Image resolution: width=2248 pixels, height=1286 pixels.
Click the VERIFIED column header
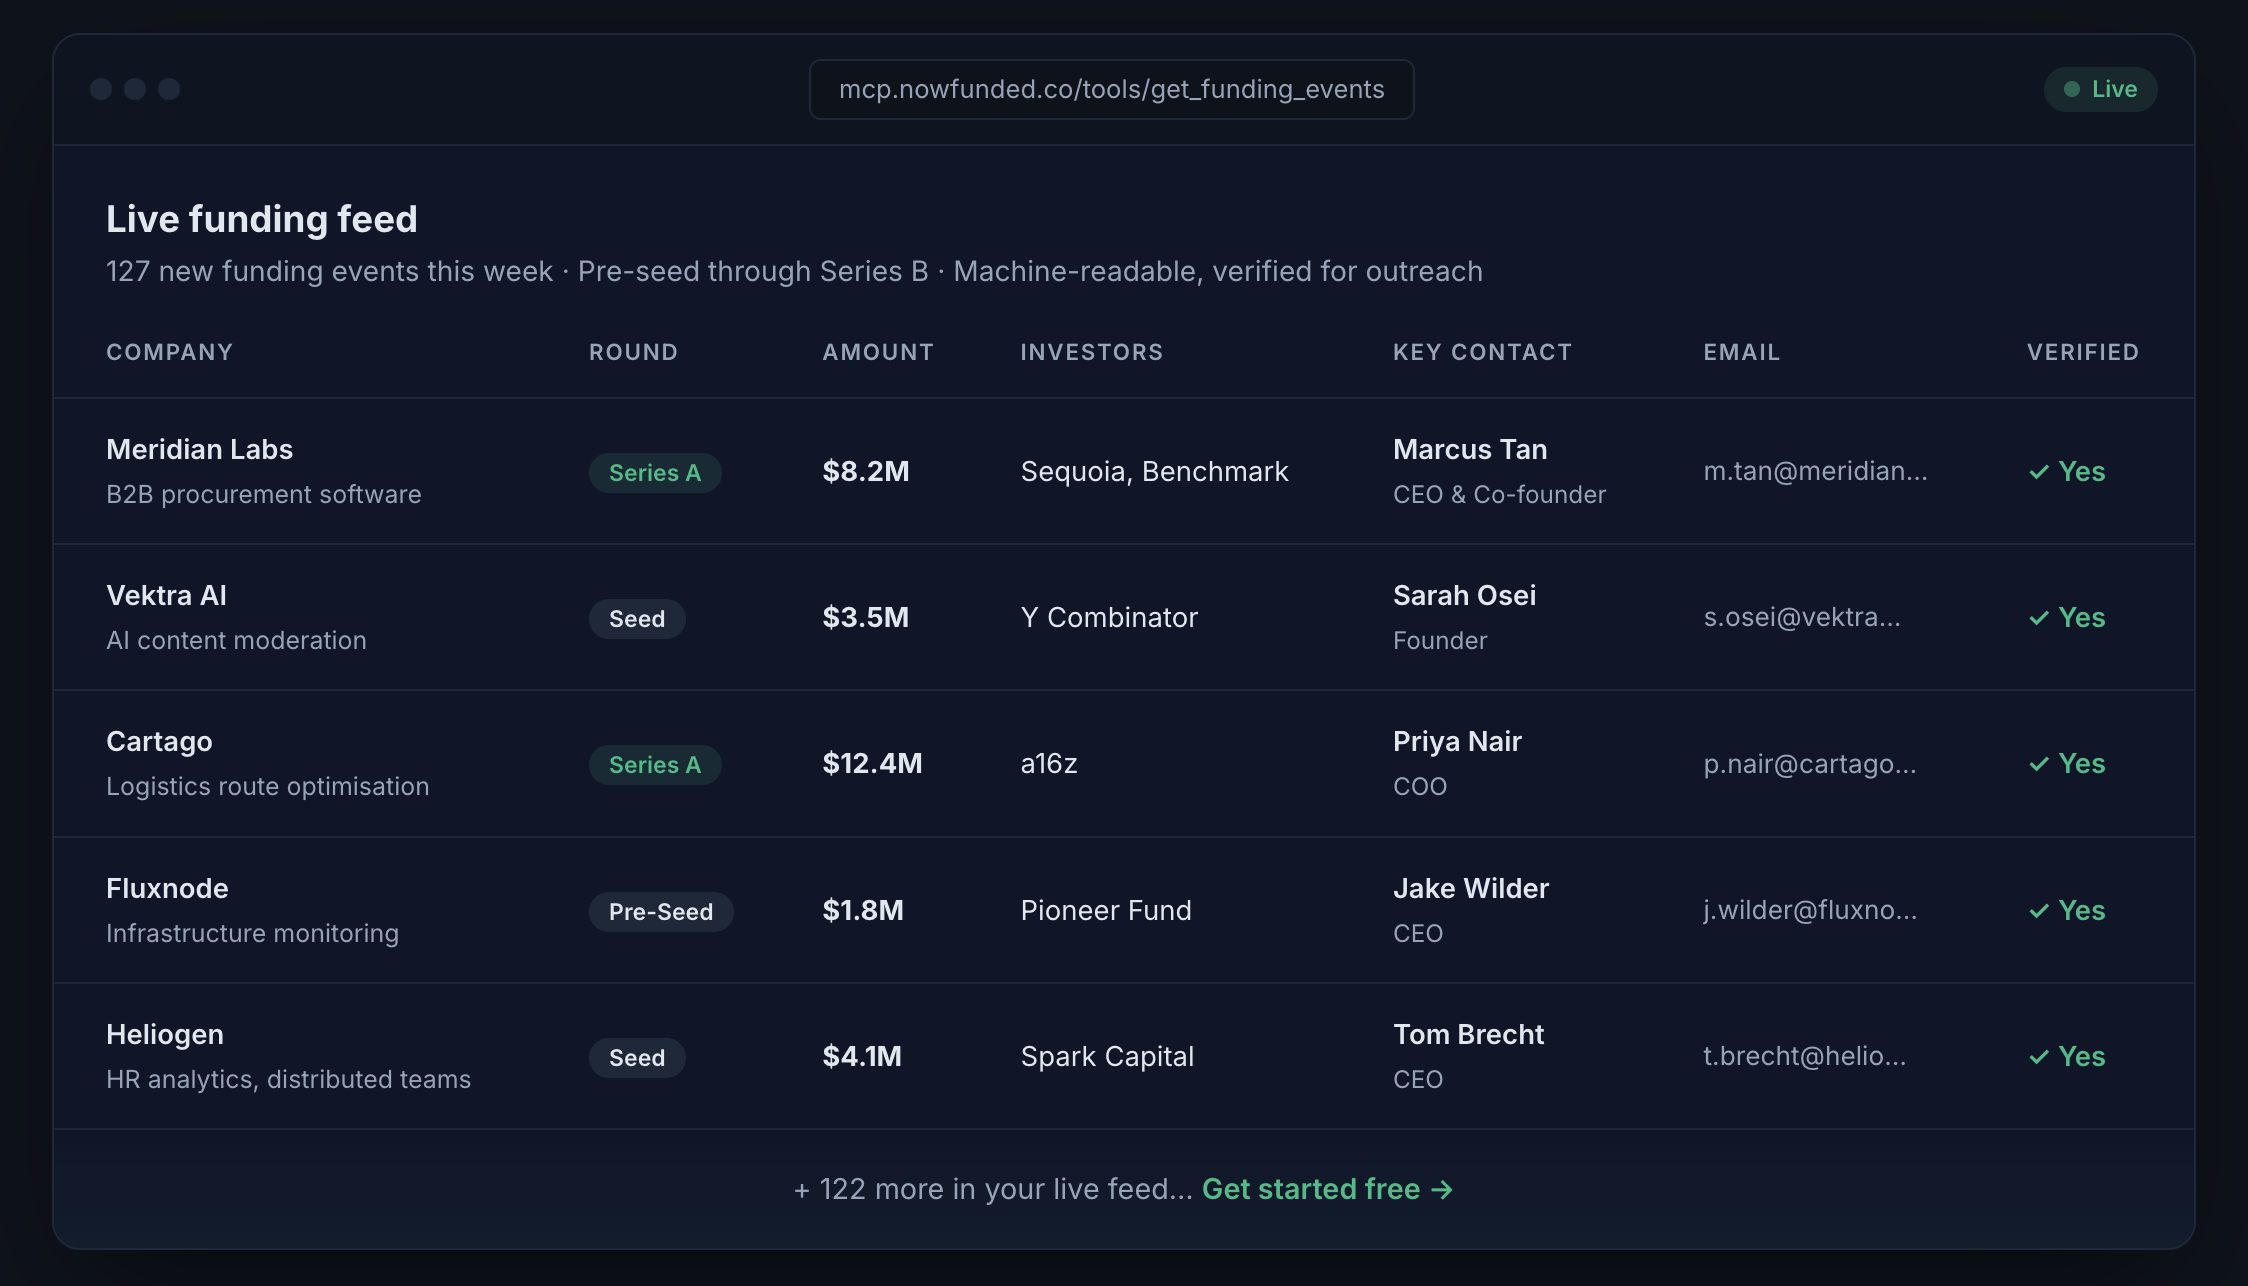[2083, 352]
